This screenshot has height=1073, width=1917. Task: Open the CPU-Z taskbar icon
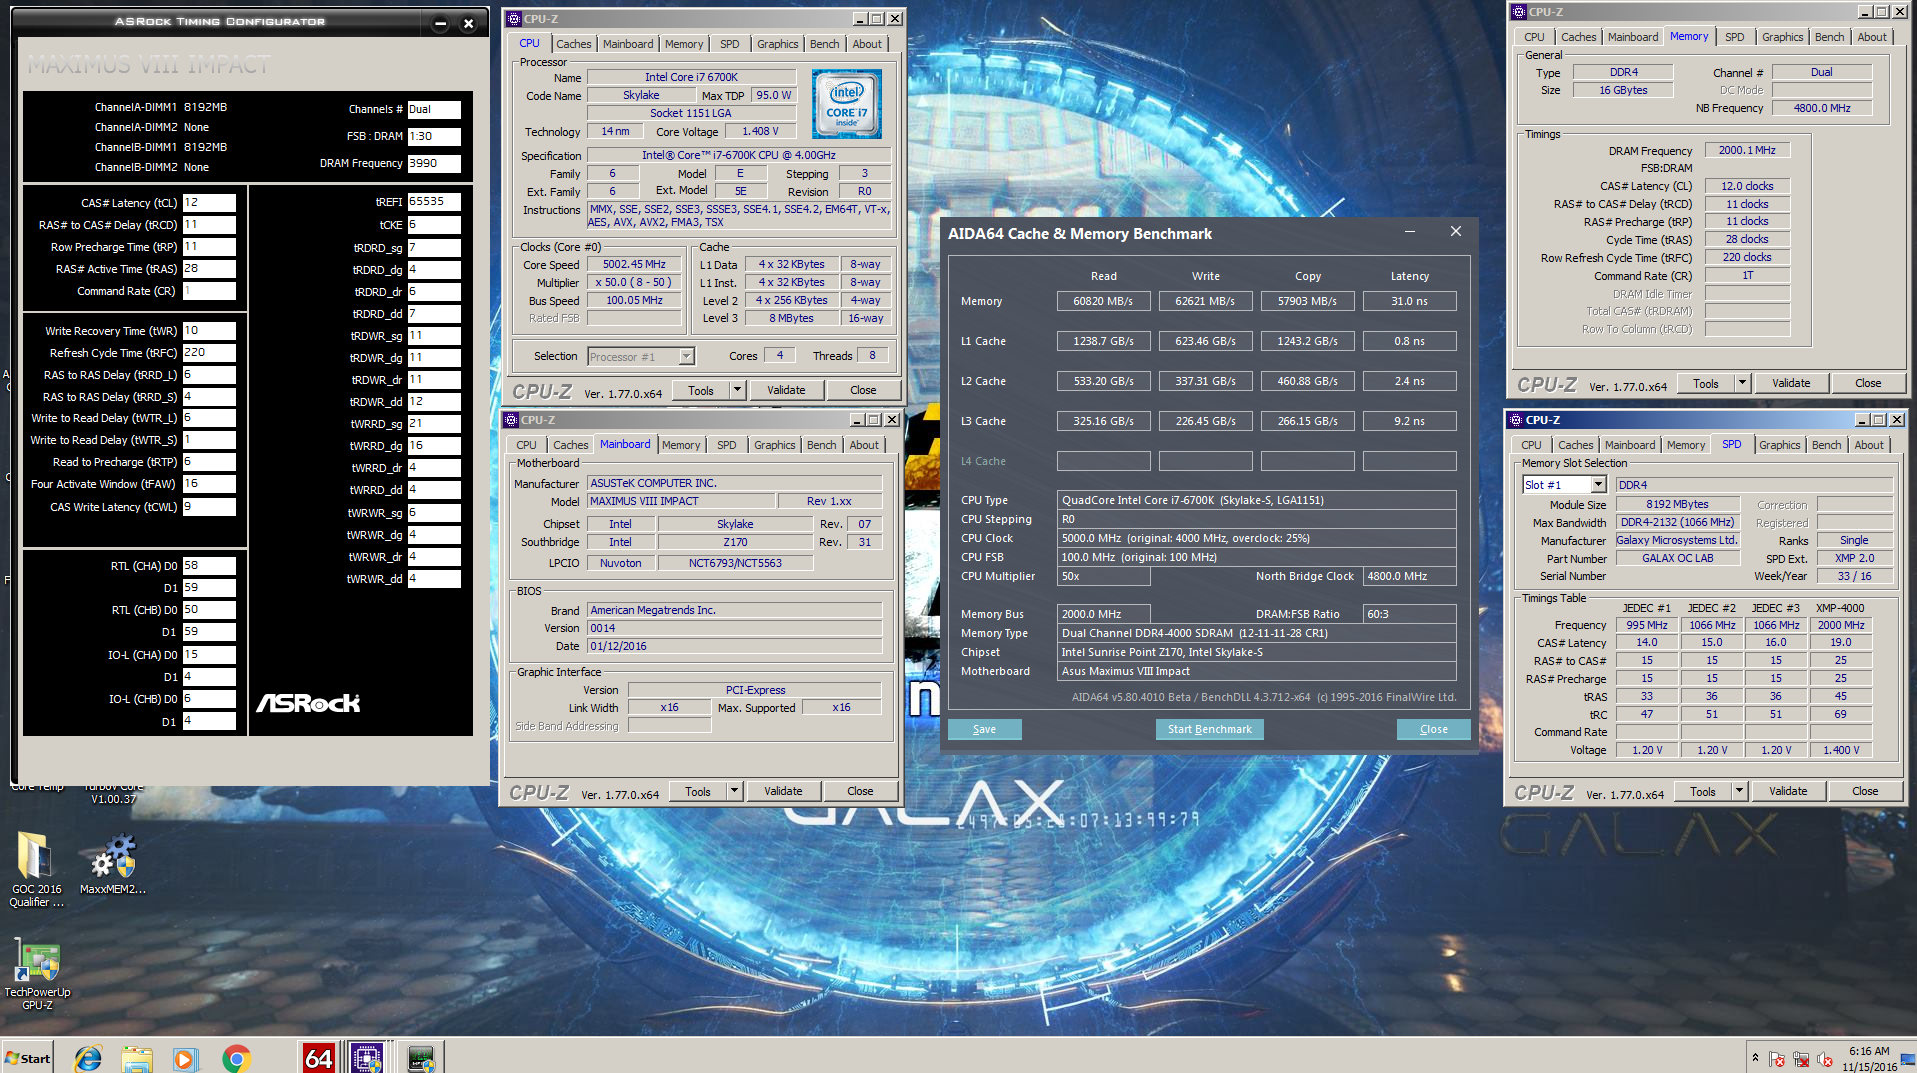tap(367, 1057)
